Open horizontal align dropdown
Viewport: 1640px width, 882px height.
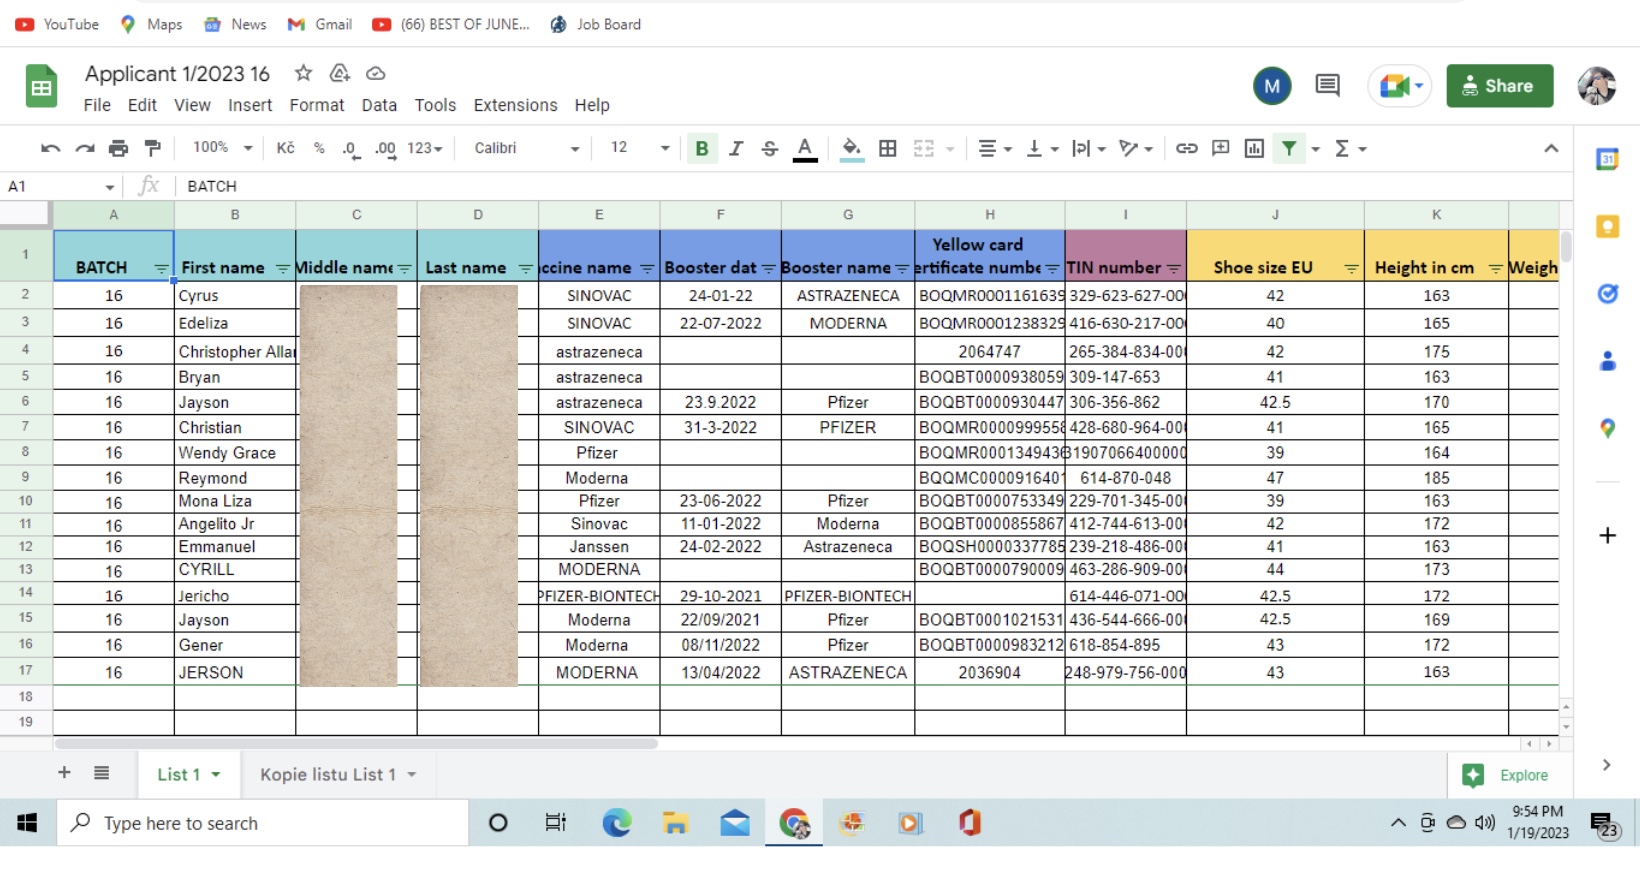994,148
